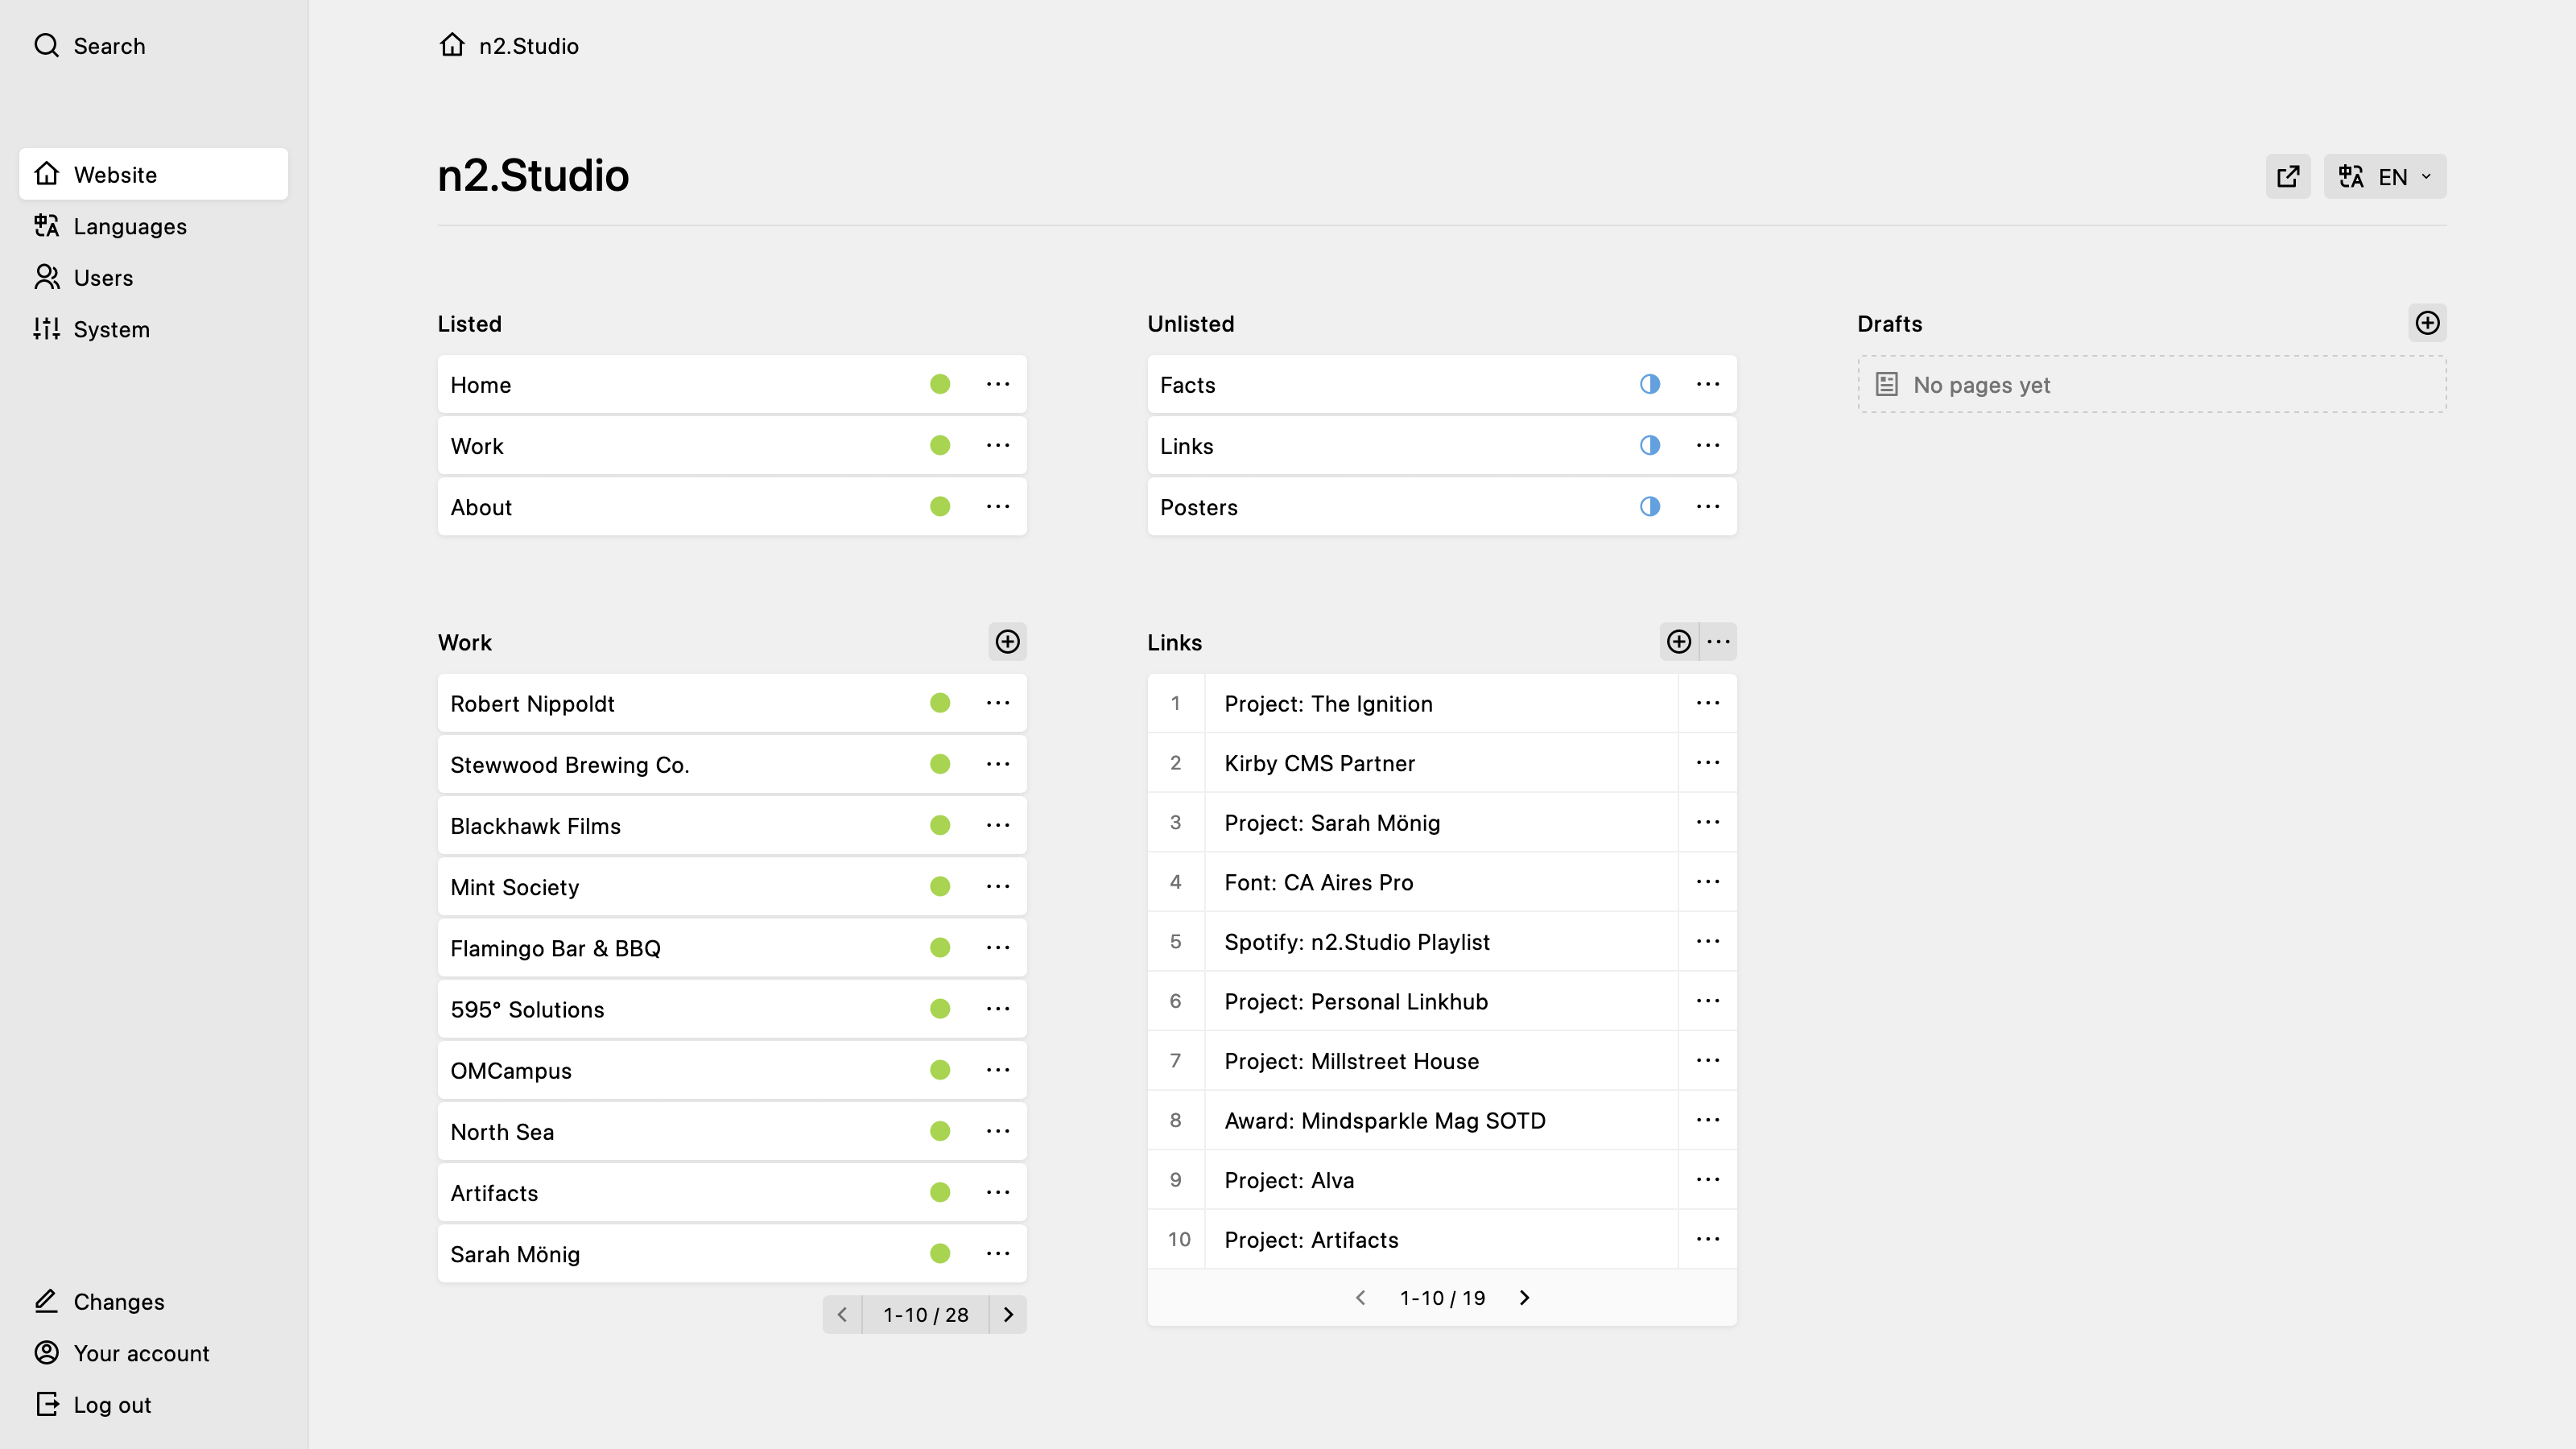Image resolution: width=2576 pixels, height=1449 pixels.
Task: Click Log out
Action: point(154,1405)
